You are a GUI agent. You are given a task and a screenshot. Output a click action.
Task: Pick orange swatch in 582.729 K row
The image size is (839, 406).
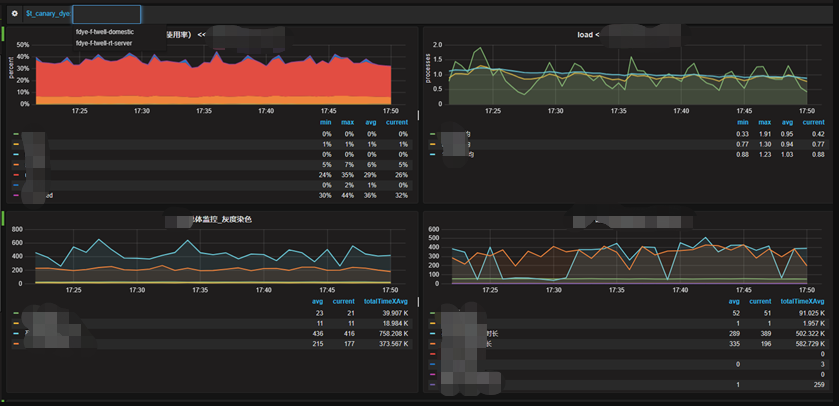tap(432, 343)
